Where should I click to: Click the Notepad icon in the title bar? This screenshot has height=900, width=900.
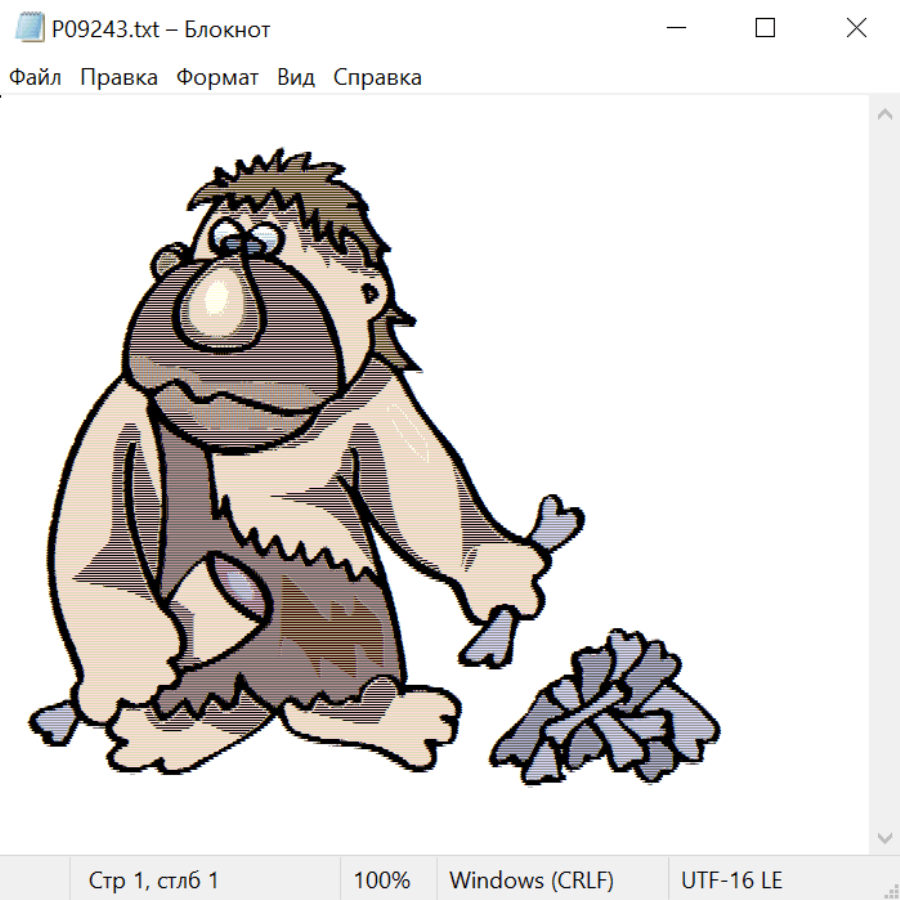pyautogui.click(x=30, y=29)
